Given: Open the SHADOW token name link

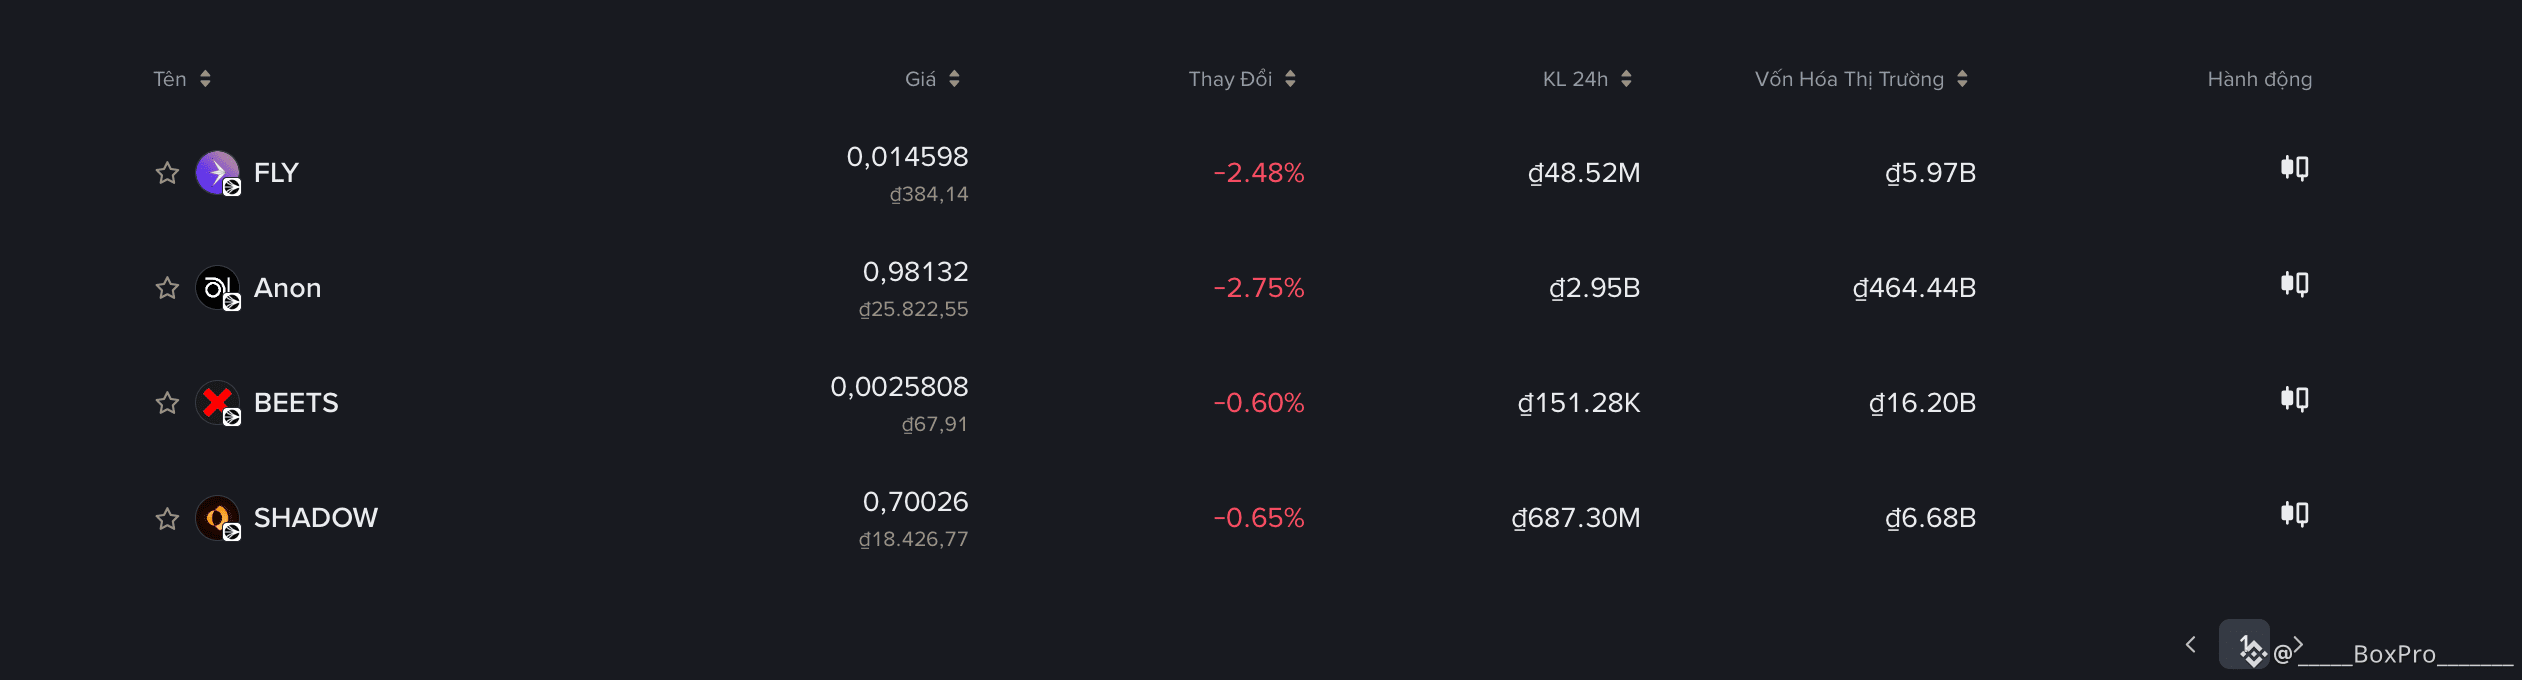Looking at the screenshot, I should pos(316,518).
